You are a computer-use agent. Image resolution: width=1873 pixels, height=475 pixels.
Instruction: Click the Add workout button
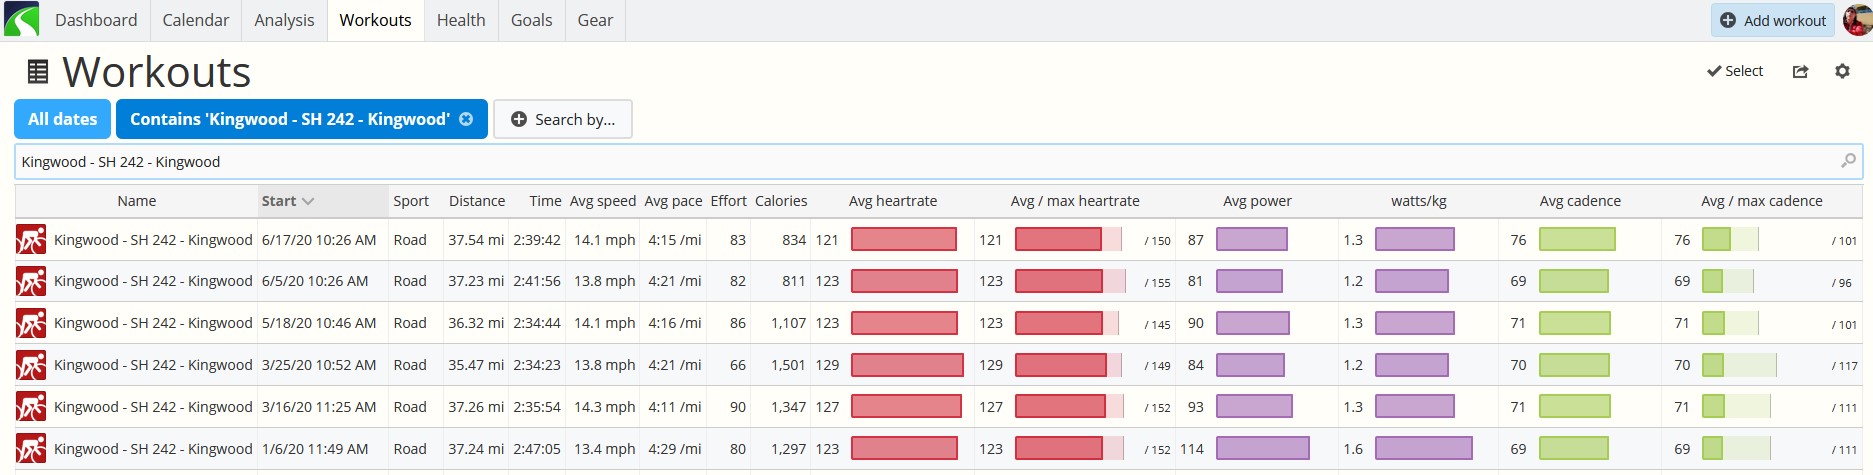point(1773,20)
